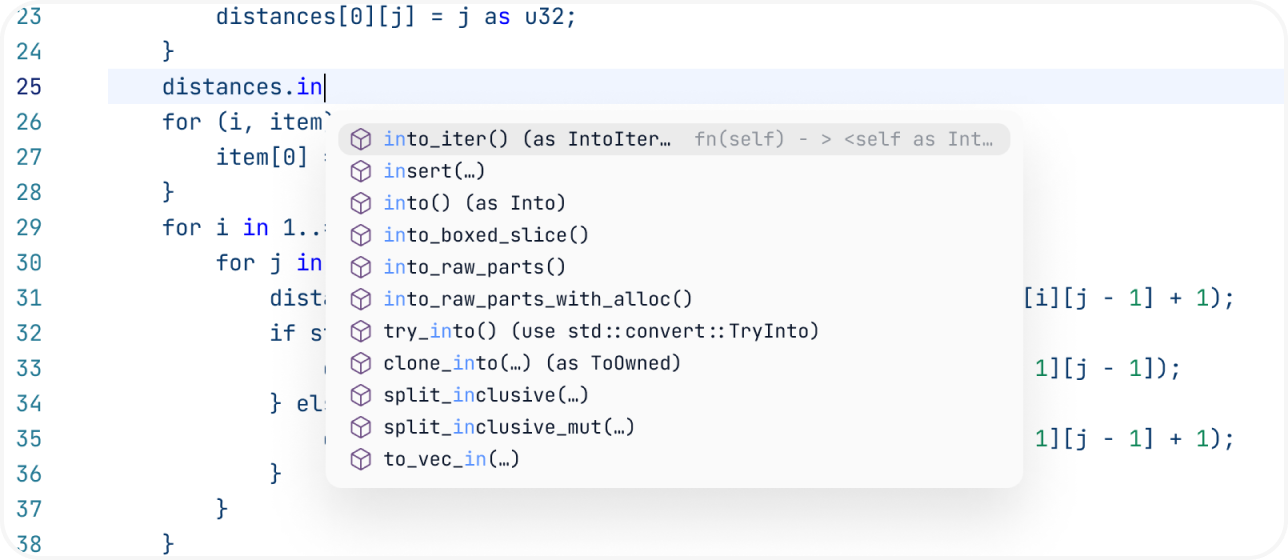This screenshot has height=560, width=1288.
Task: Click method icon beside try_into()
Action: click(361, 331)
